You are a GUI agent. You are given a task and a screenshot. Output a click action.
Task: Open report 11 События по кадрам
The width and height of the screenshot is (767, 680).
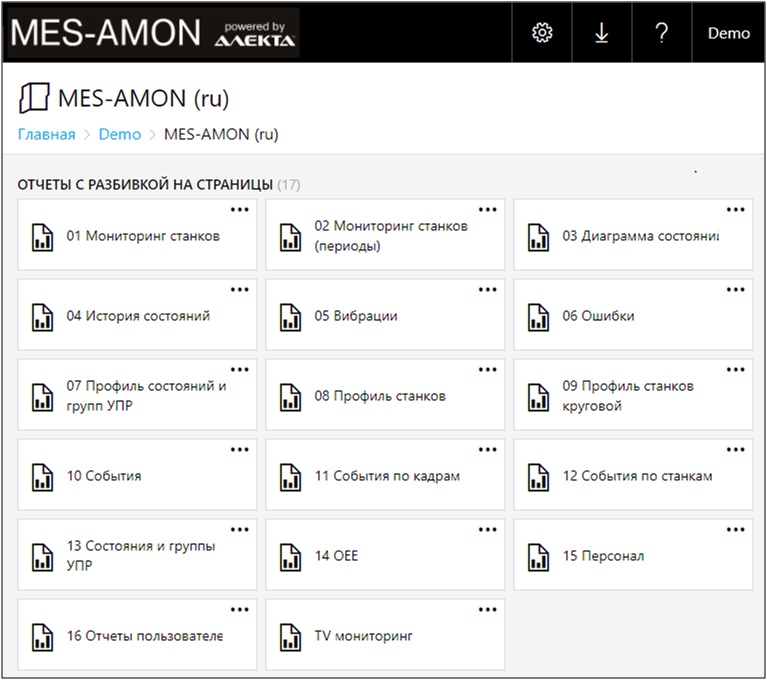pos(387,476)
